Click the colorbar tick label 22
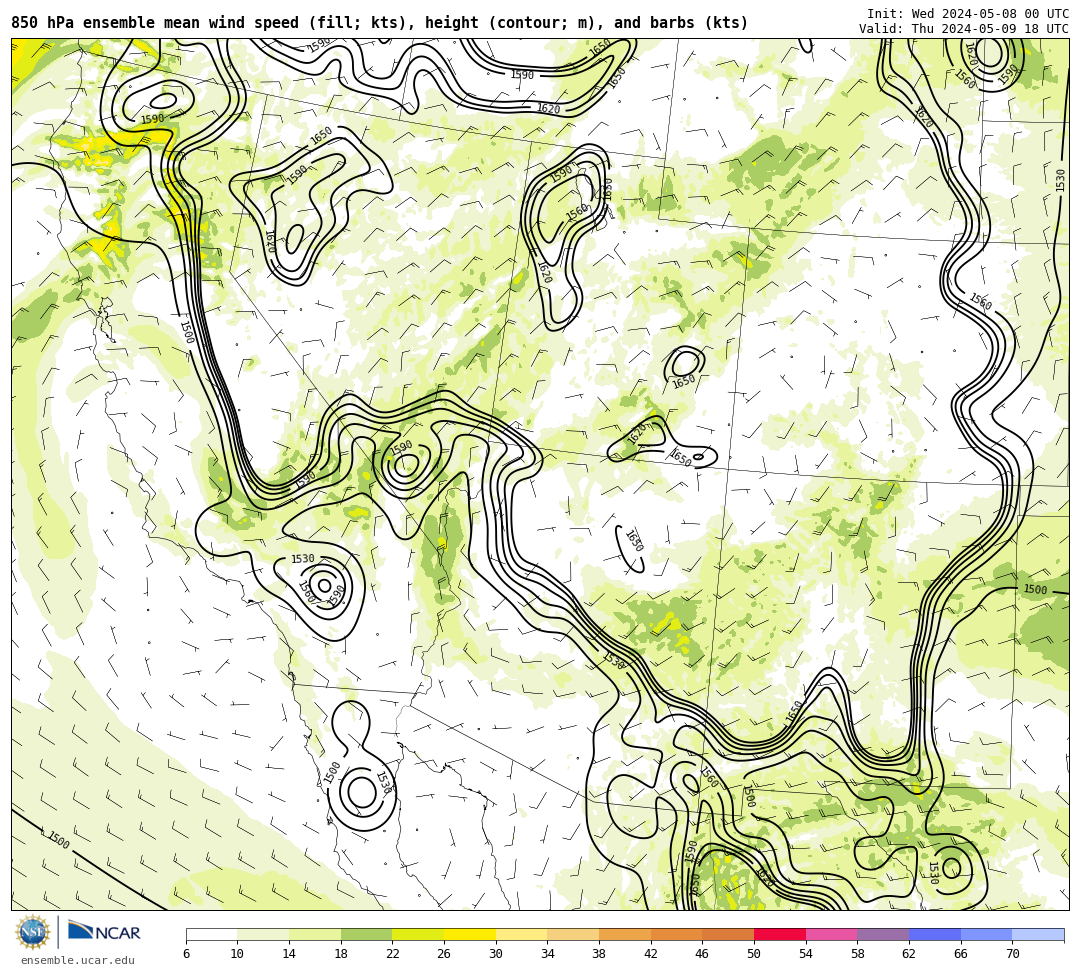 pyautogui.click(x=393, y=954)
